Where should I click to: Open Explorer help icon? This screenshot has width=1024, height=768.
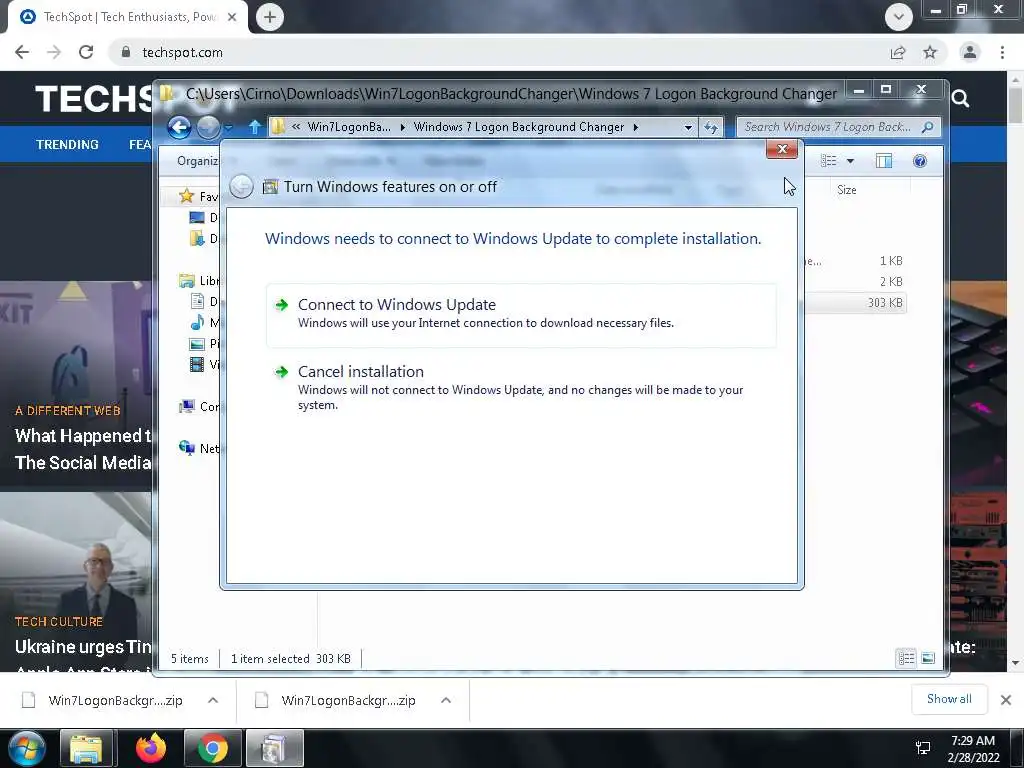tap(920, 161)
